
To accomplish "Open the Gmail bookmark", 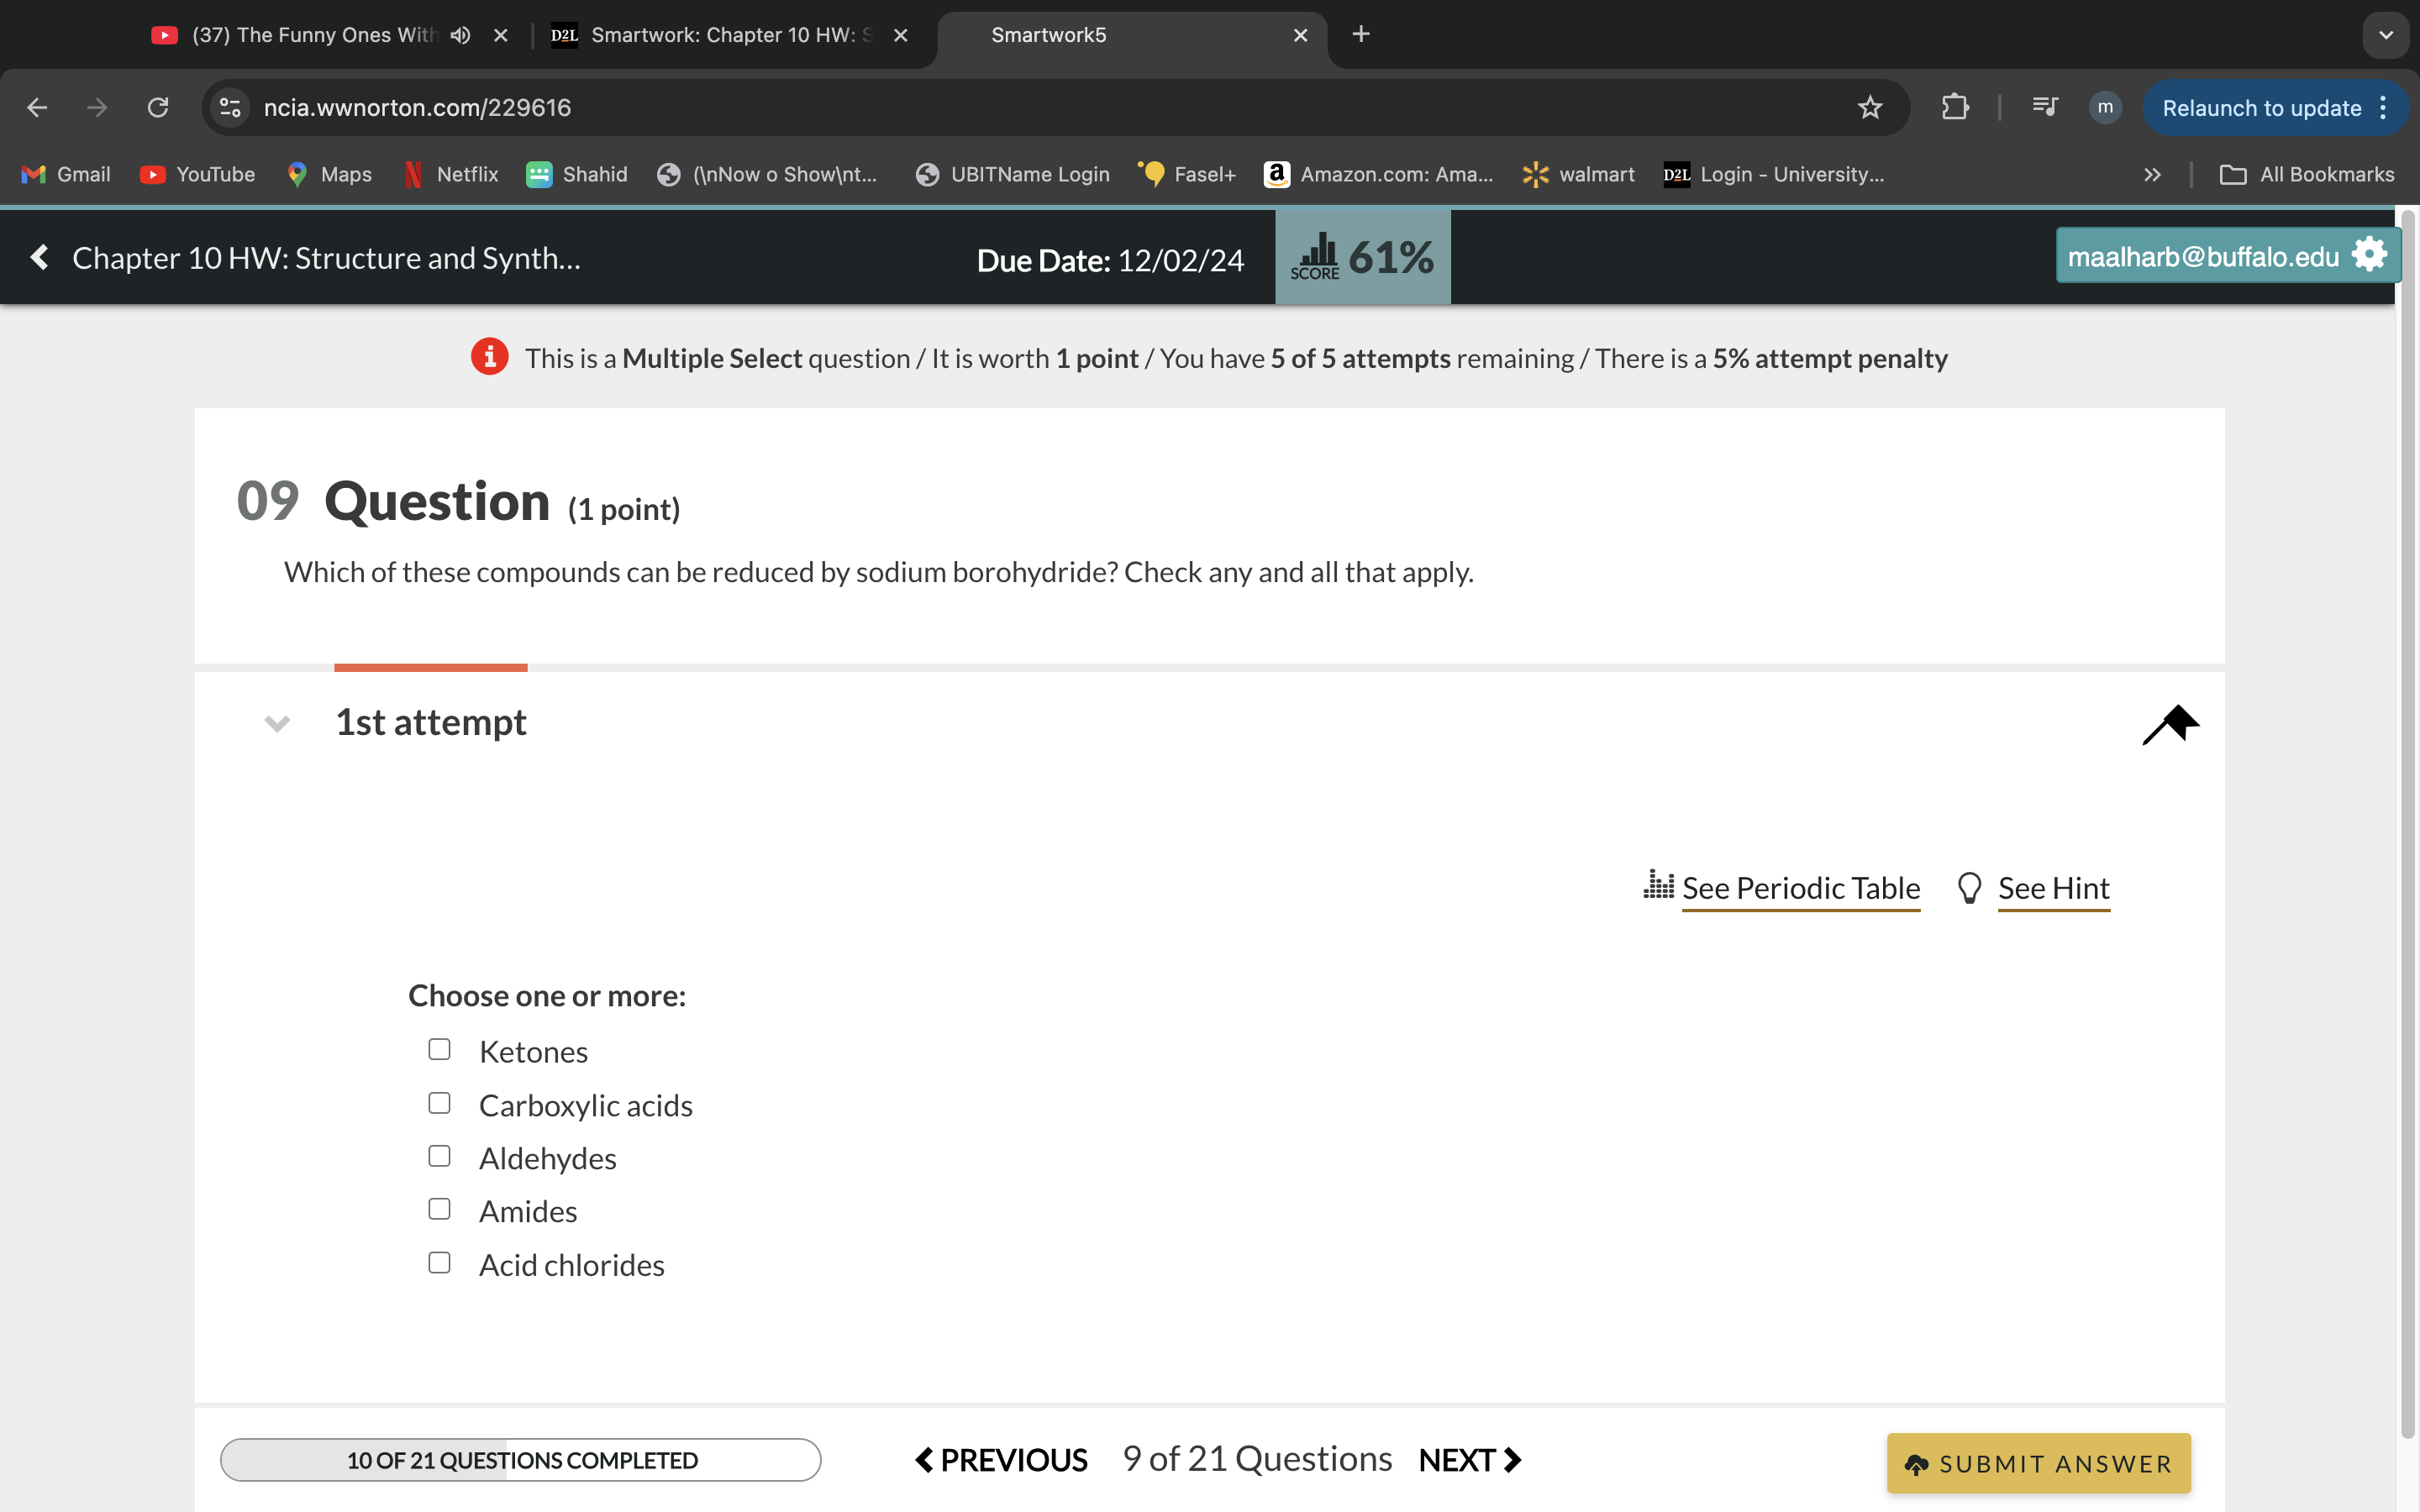I will tap(64, 174).
